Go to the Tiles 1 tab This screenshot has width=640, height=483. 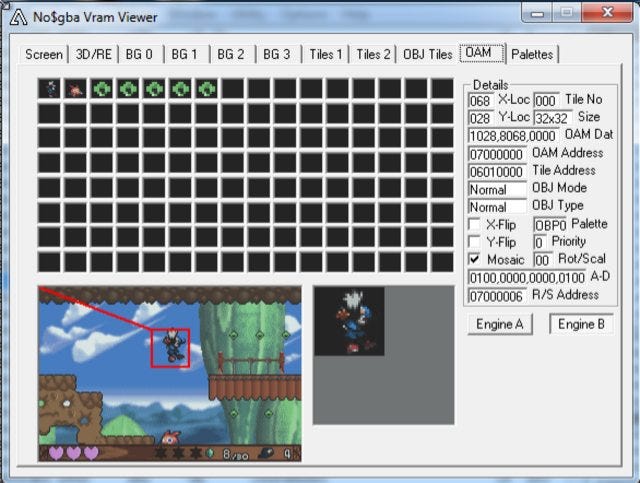click(x=325, y=54)
